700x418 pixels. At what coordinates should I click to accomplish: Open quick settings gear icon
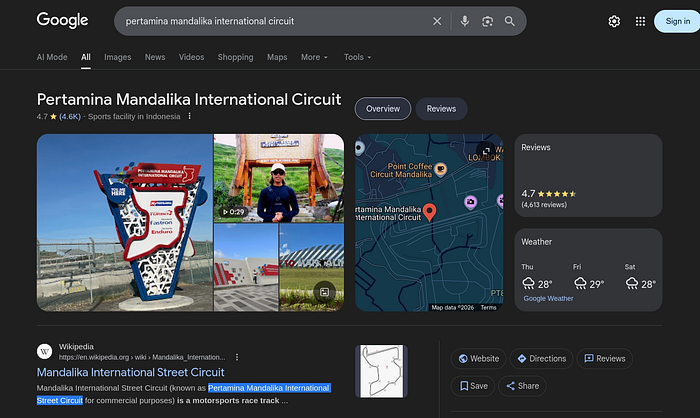[614, 21]
